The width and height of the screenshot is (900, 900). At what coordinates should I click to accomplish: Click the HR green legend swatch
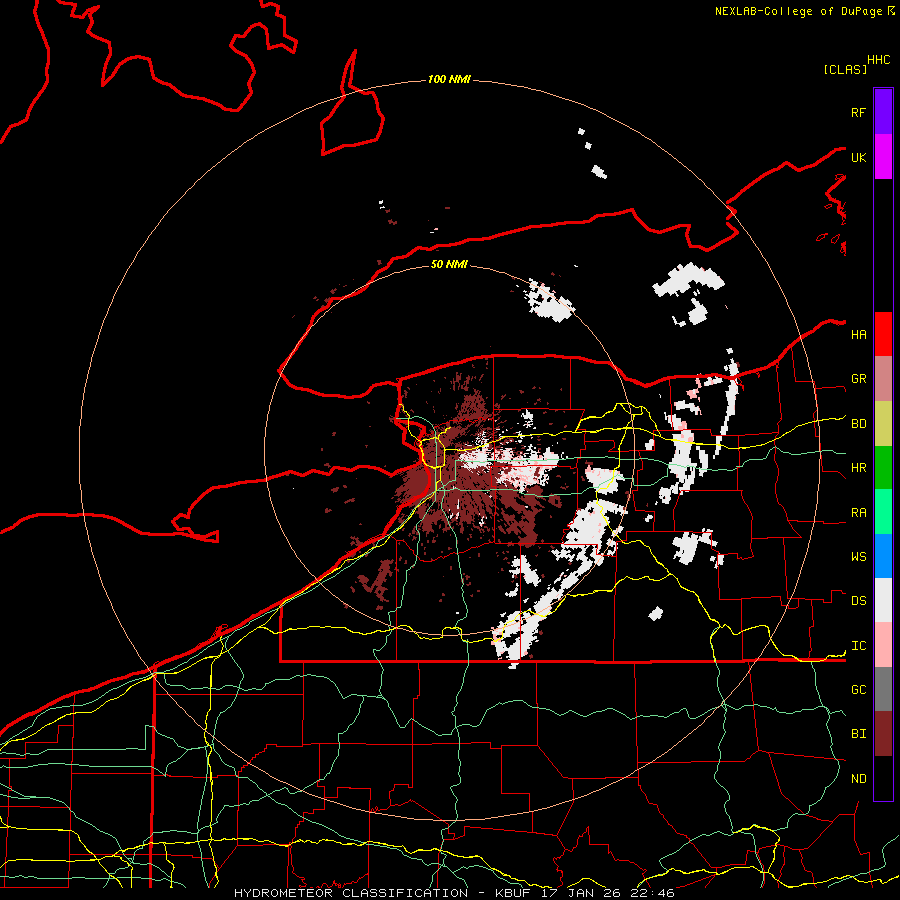pos(883,468)
